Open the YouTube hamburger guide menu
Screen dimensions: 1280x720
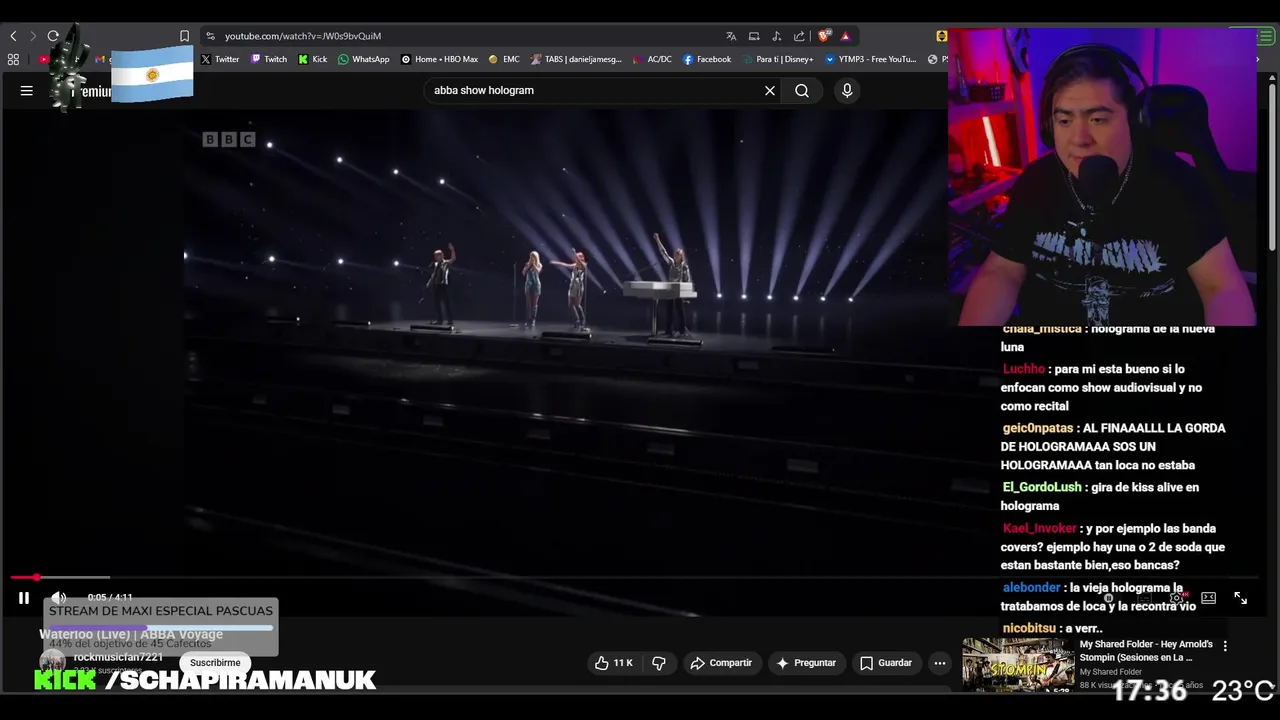tap(27, 91)
